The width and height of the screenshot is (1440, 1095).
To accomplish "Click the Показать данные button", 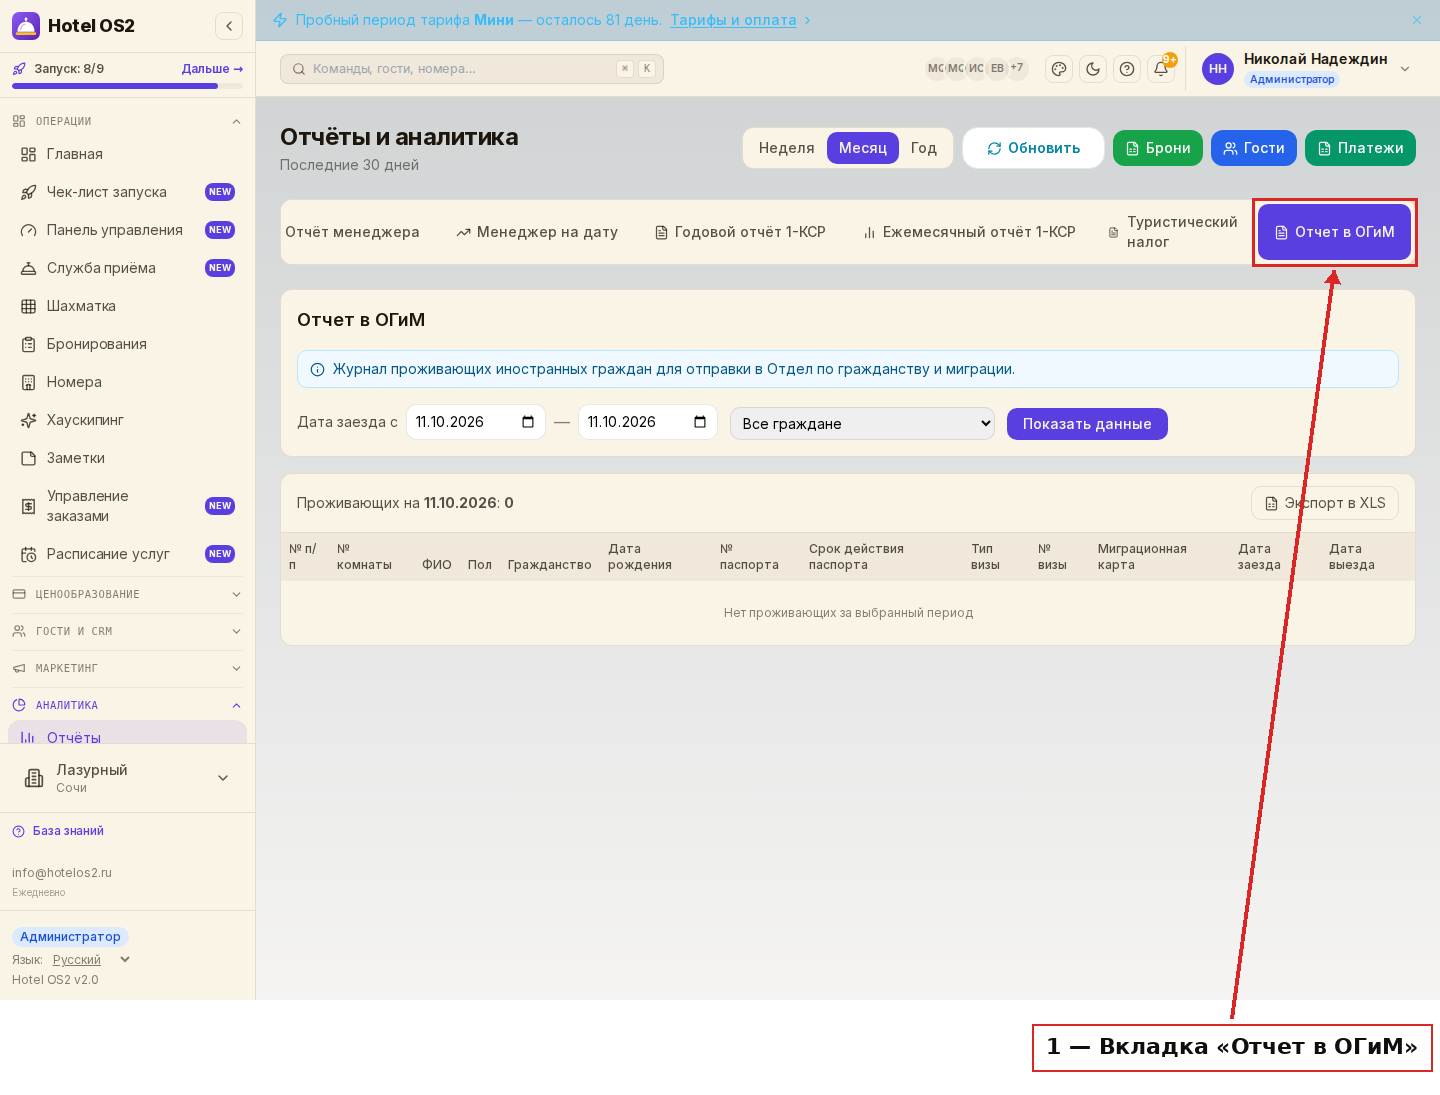I will tap(1087, 424).
